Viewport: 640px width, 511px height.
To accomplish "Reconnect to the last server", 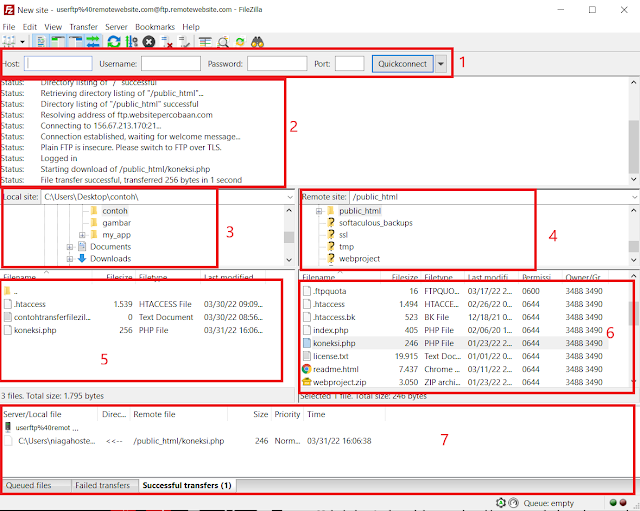I will point(184,42).
